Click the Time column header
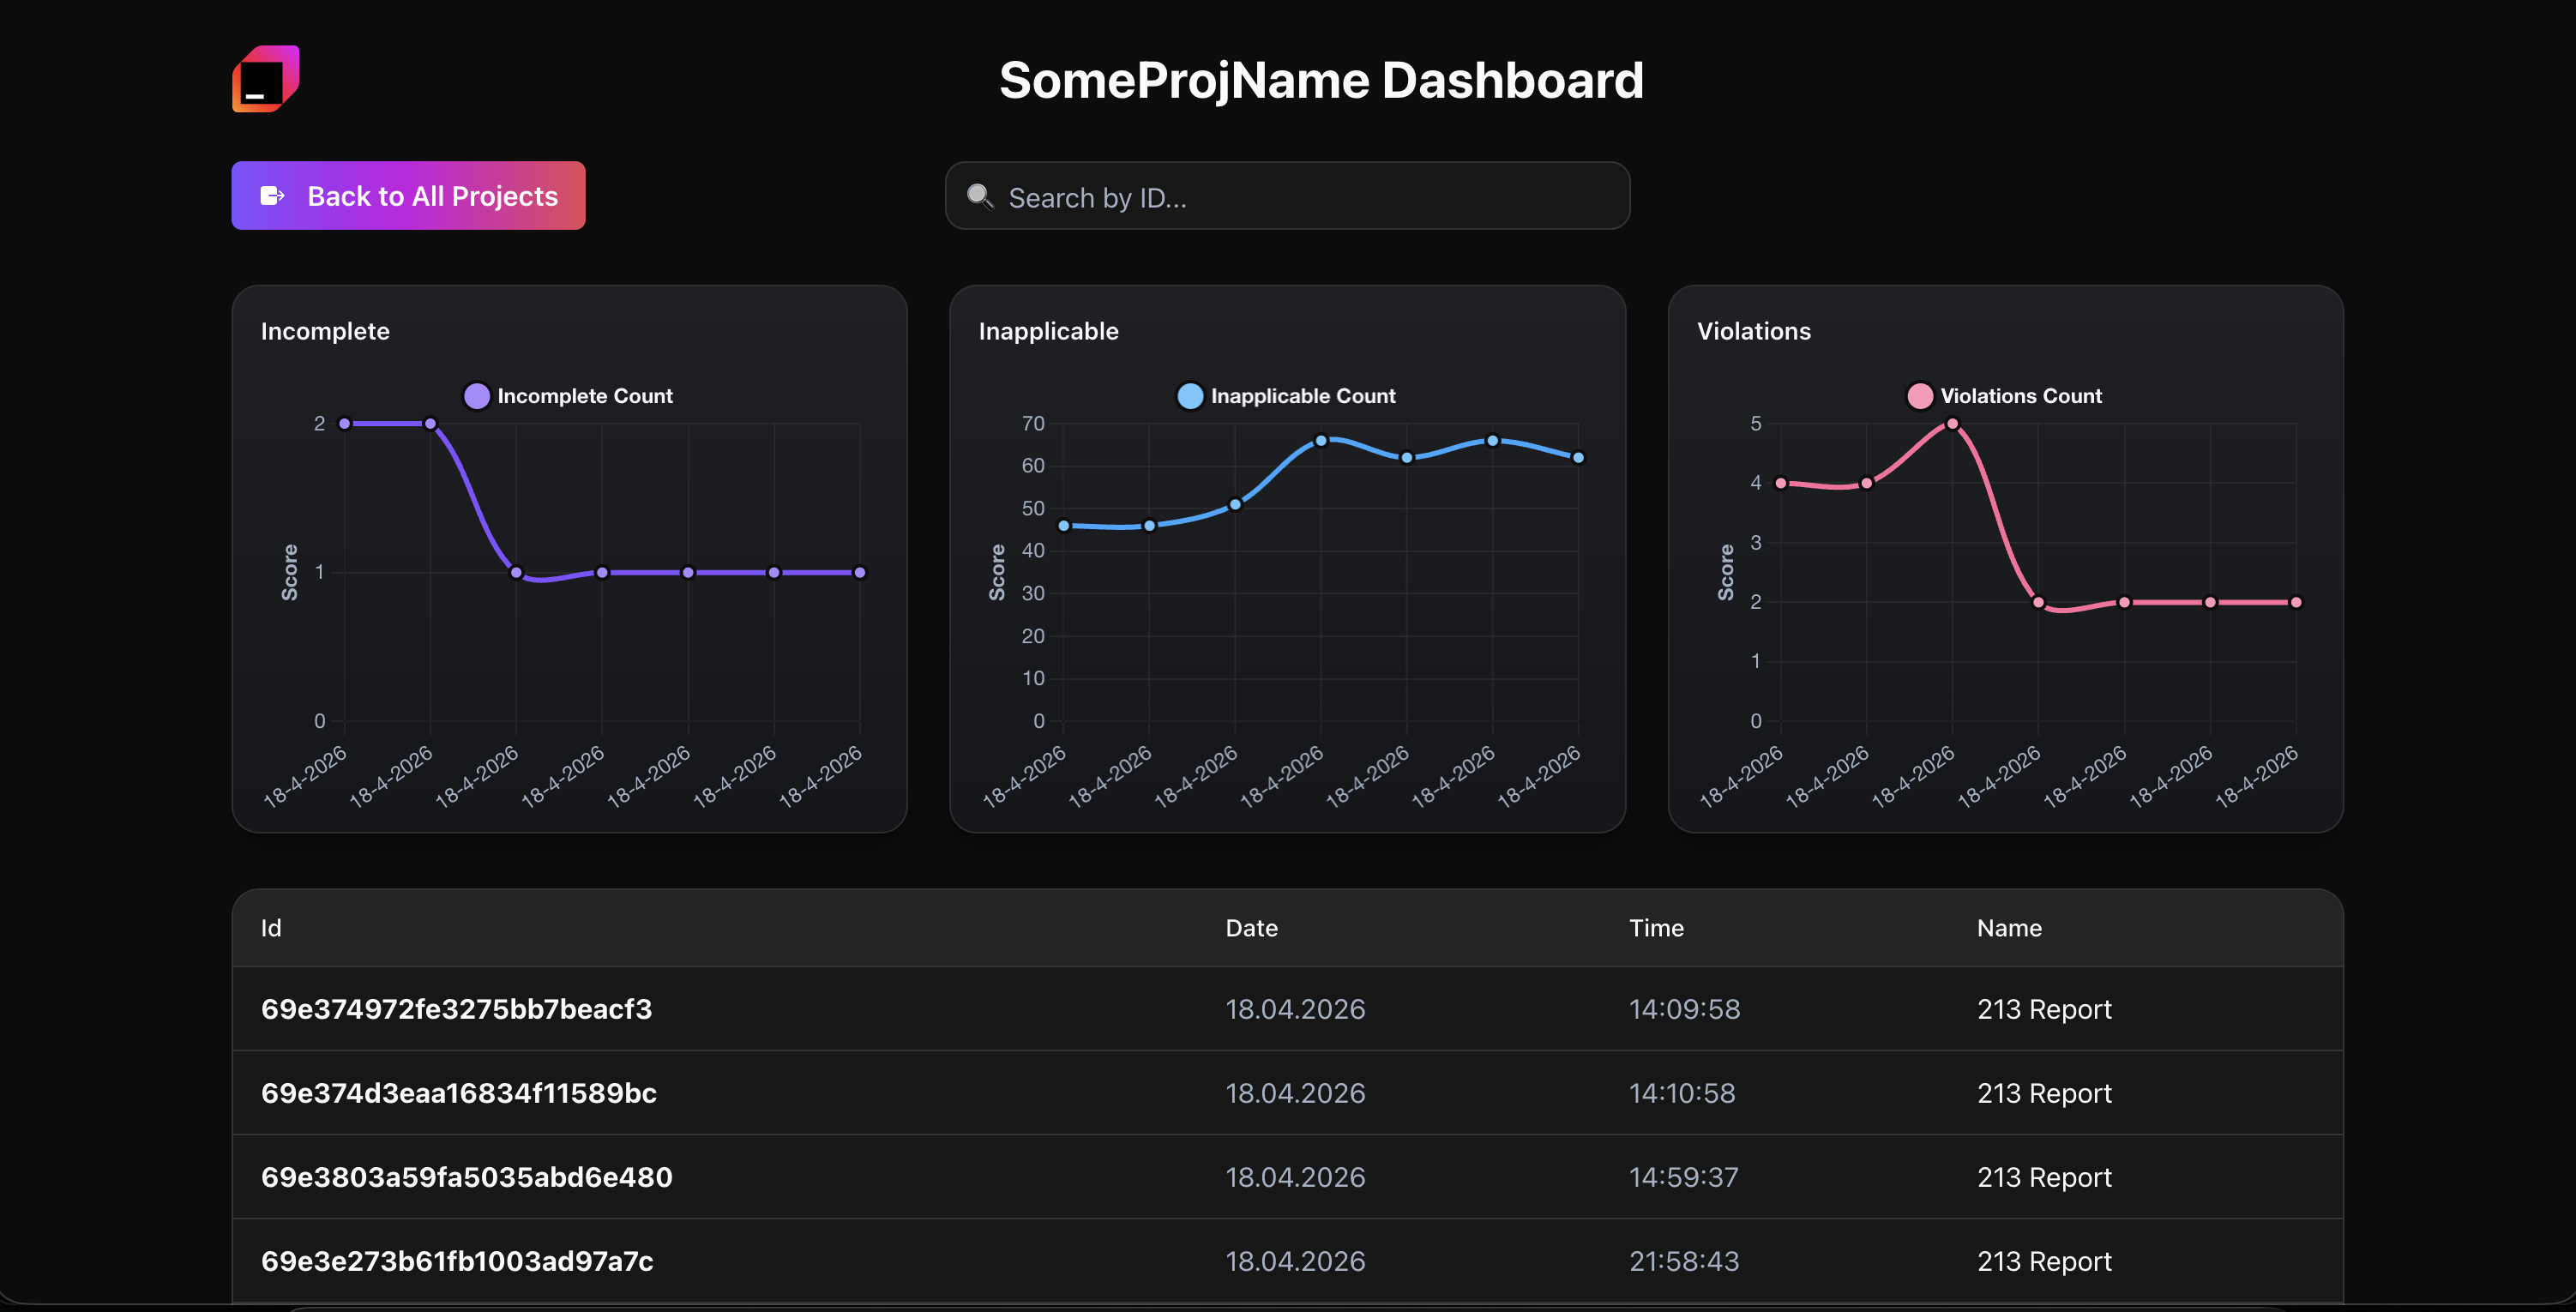 tap(1656, 928)
